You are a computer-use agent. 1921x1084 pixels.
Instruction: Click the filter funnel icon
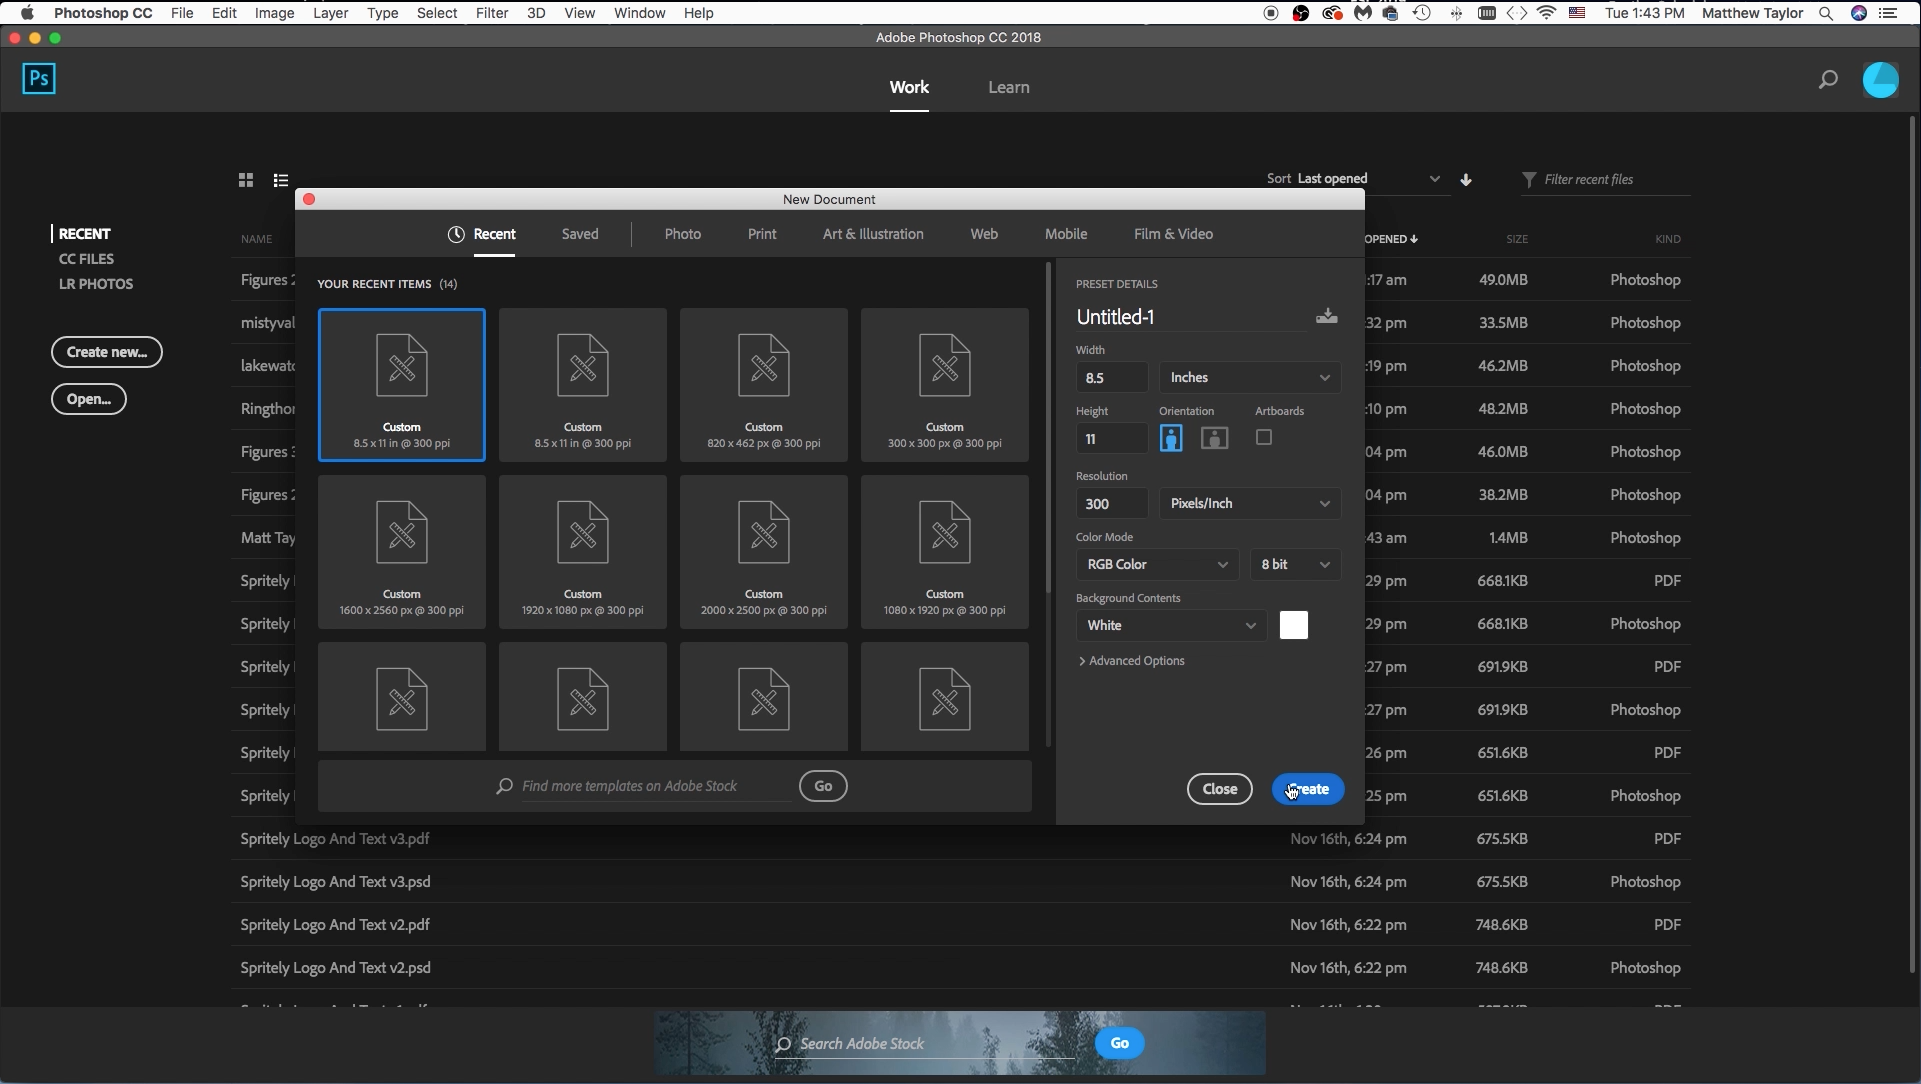coord(1529,179)
